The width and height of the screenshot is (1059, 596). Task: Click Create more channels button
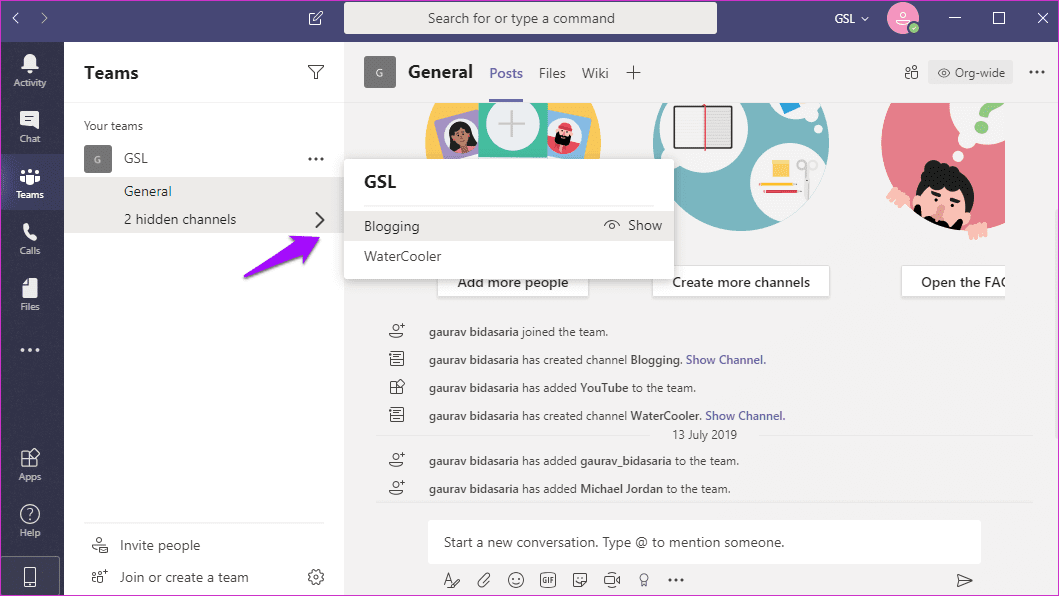(741, 282)
